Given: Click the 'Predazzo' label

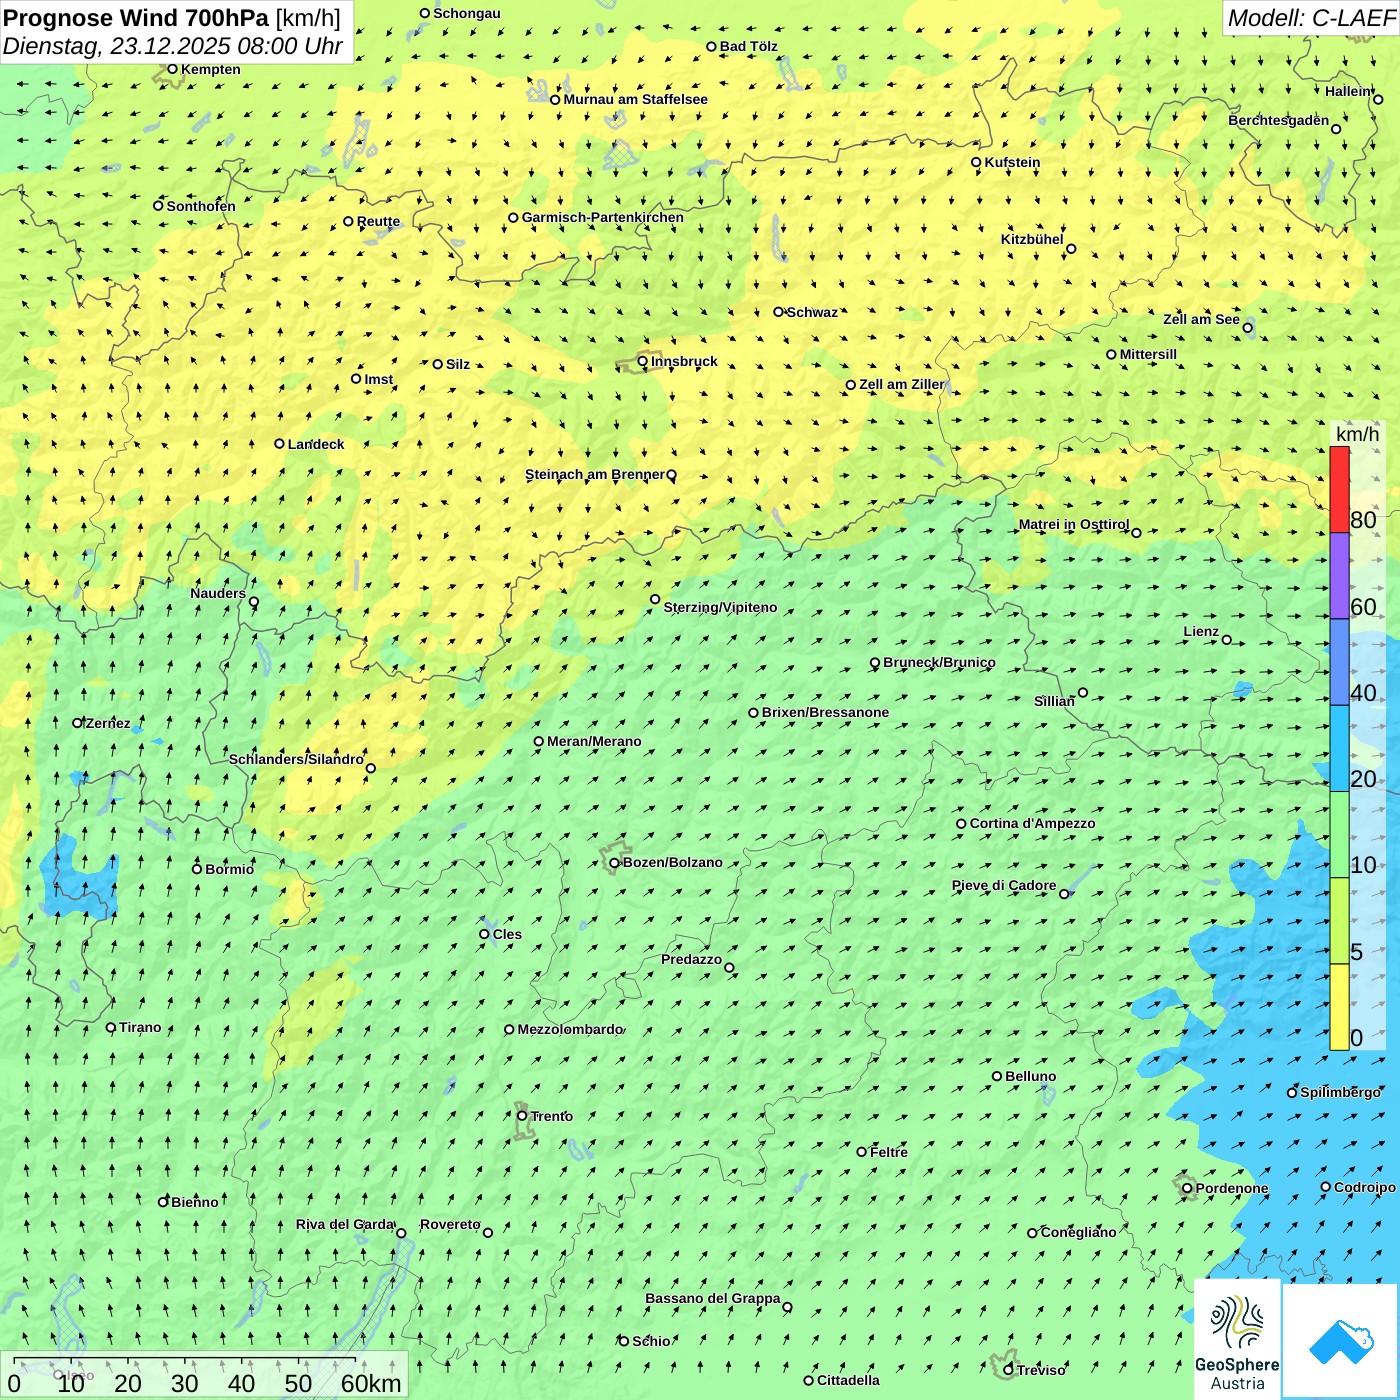Looking at the screenshot, I should [691, 959].
